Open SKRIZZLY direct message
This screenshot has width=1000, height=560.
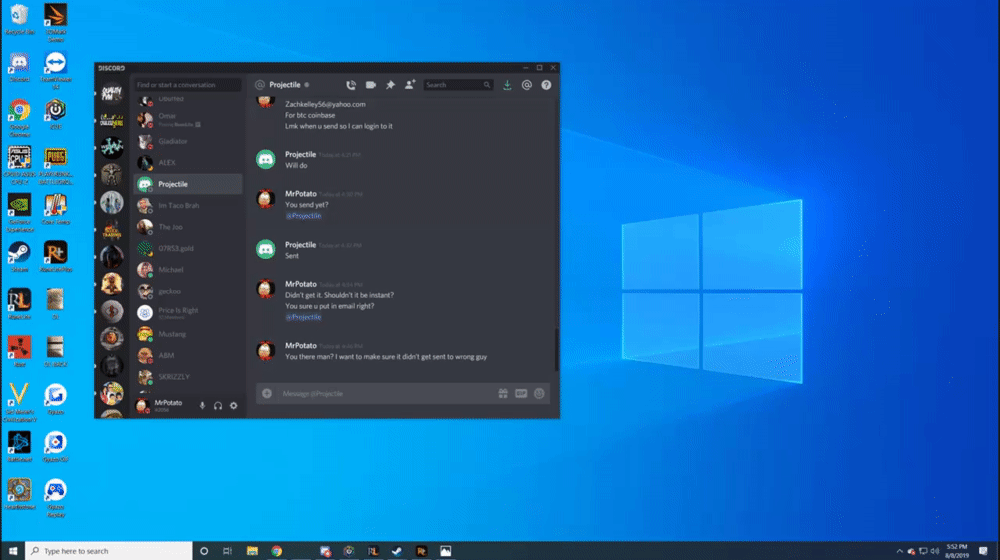(x=188, y=377)
